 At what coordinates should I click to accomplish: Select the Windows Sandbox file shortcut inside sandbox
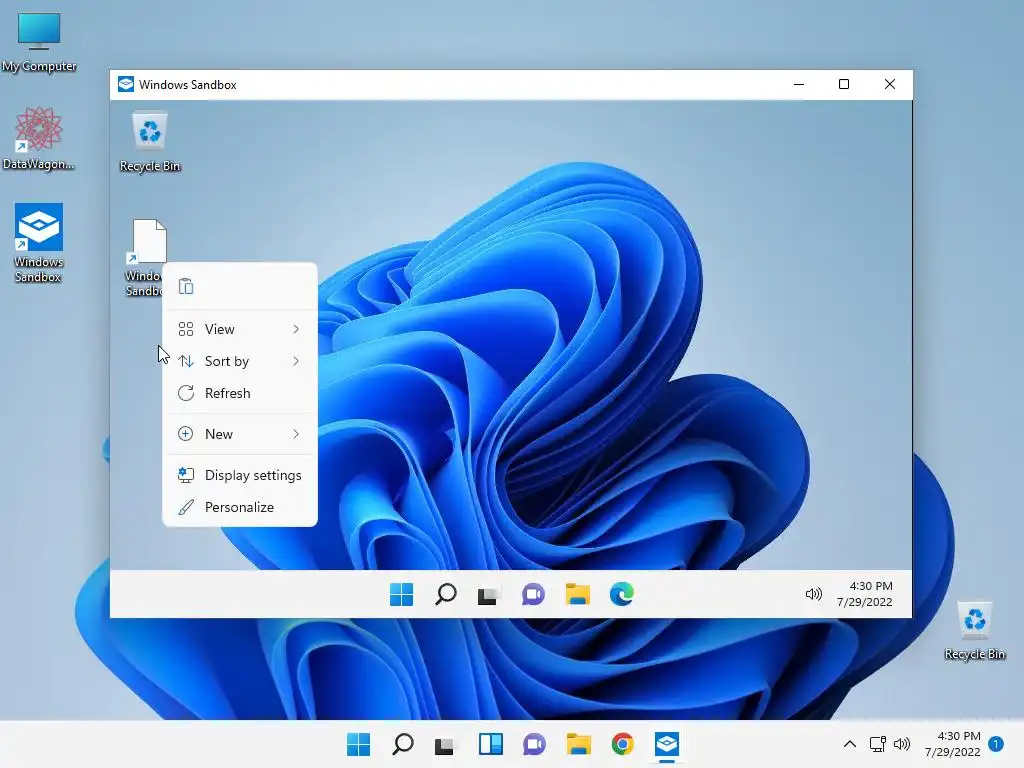pyautogui.click(x=145, y=258)
